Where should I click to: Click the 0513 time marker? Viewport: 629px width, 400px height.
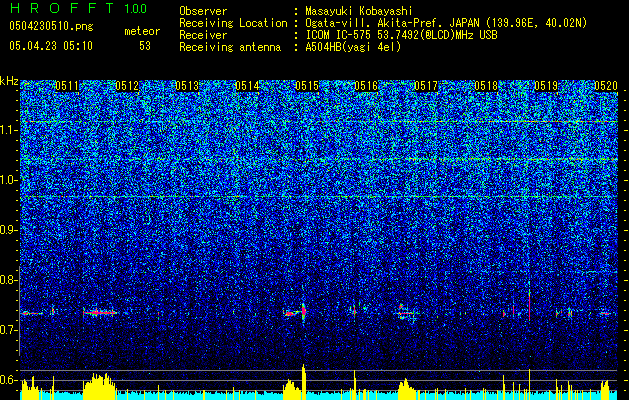pos(187,86)
